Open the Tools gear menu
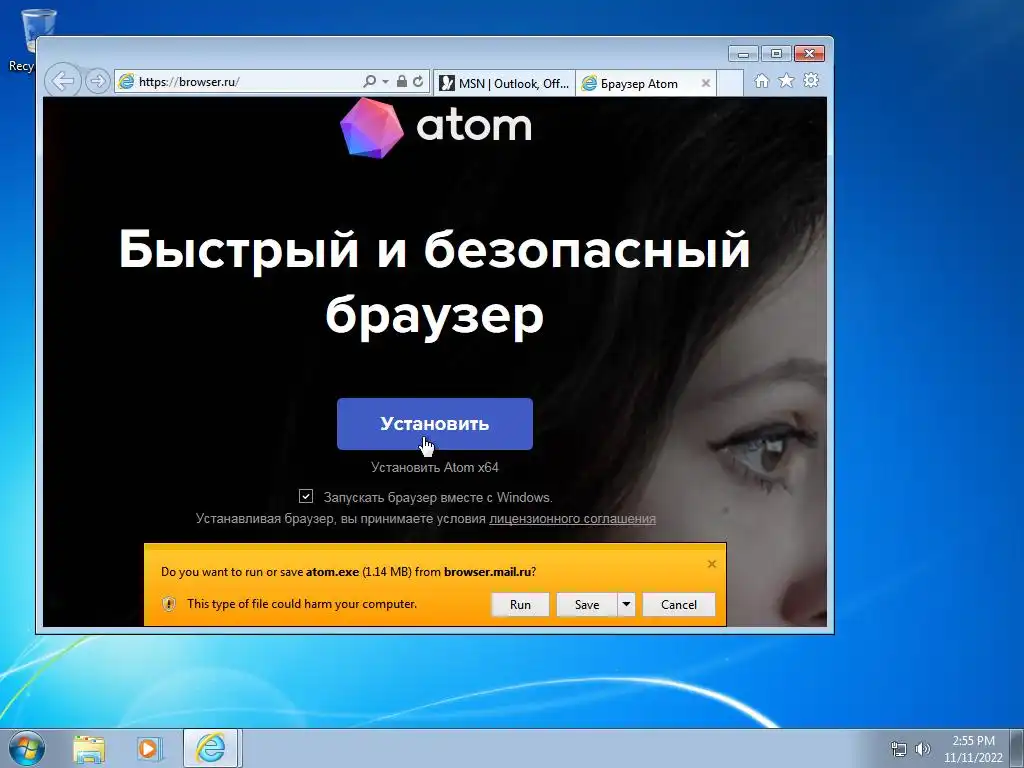Screen dimensions: 1024x768 [811, 81]
